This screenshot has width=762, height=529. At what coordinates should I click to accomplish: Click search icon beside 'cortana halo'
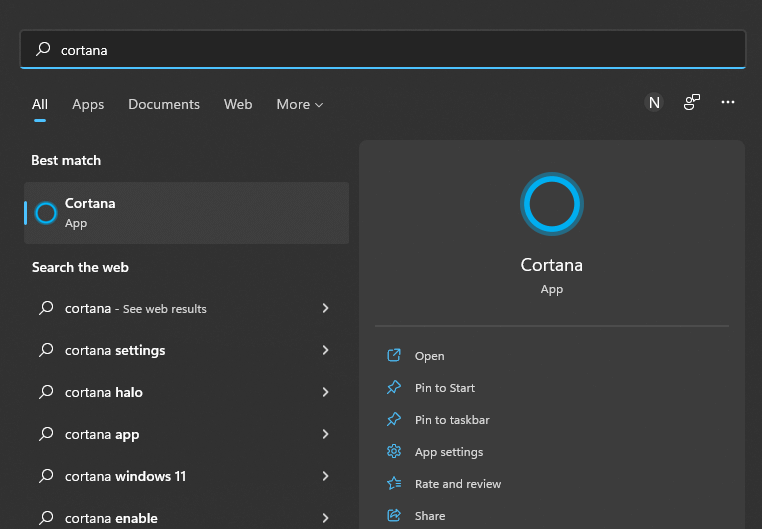[46, 392]
